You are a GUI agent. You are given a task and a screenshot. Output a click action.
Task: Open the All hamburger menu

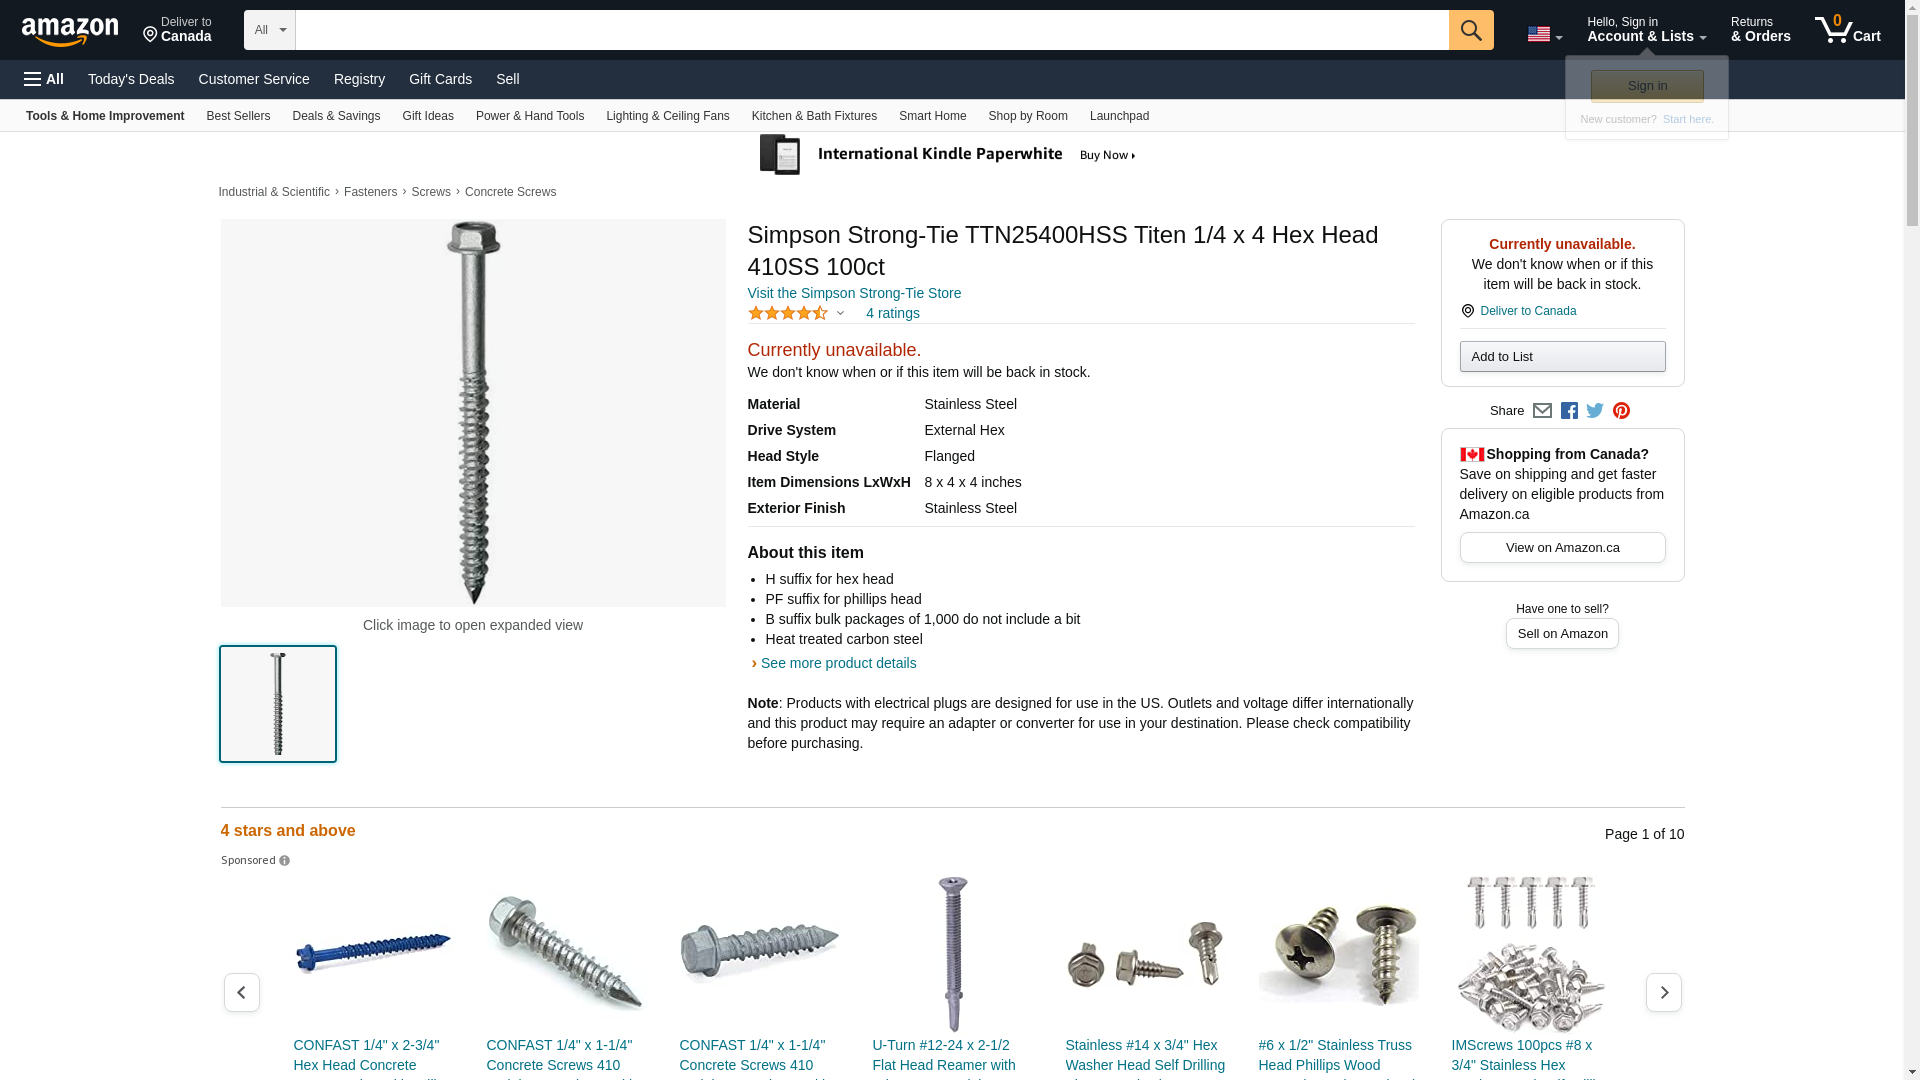coord(44,79)
